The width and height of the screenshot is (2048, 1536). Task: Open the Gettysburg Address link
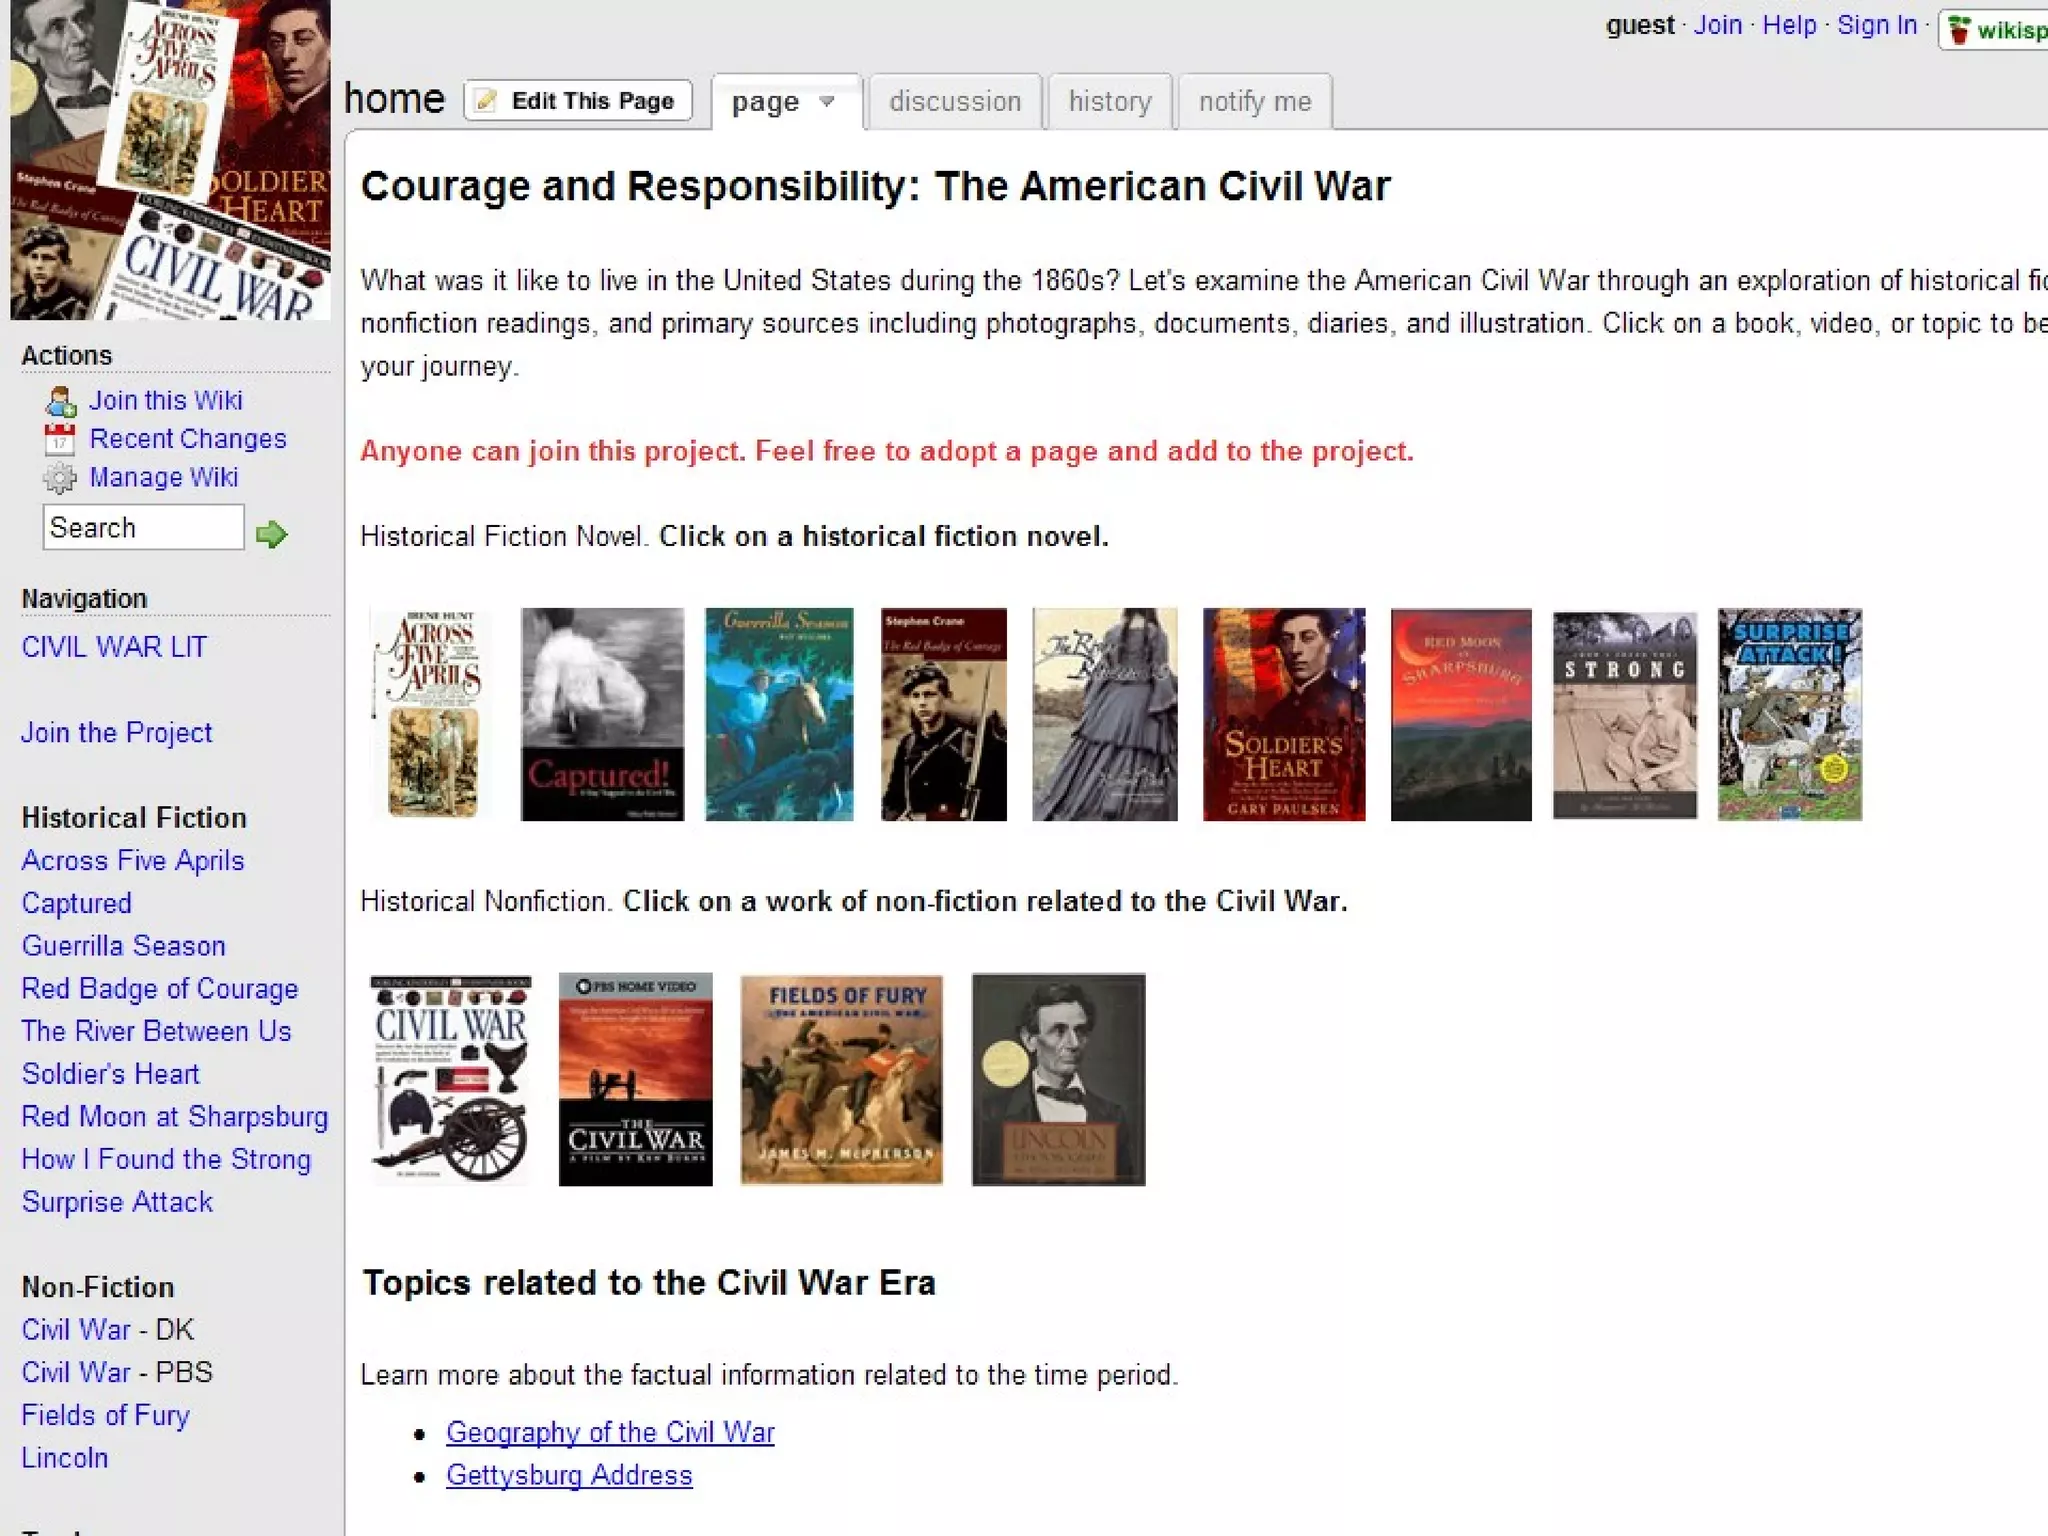(569, 1475)
